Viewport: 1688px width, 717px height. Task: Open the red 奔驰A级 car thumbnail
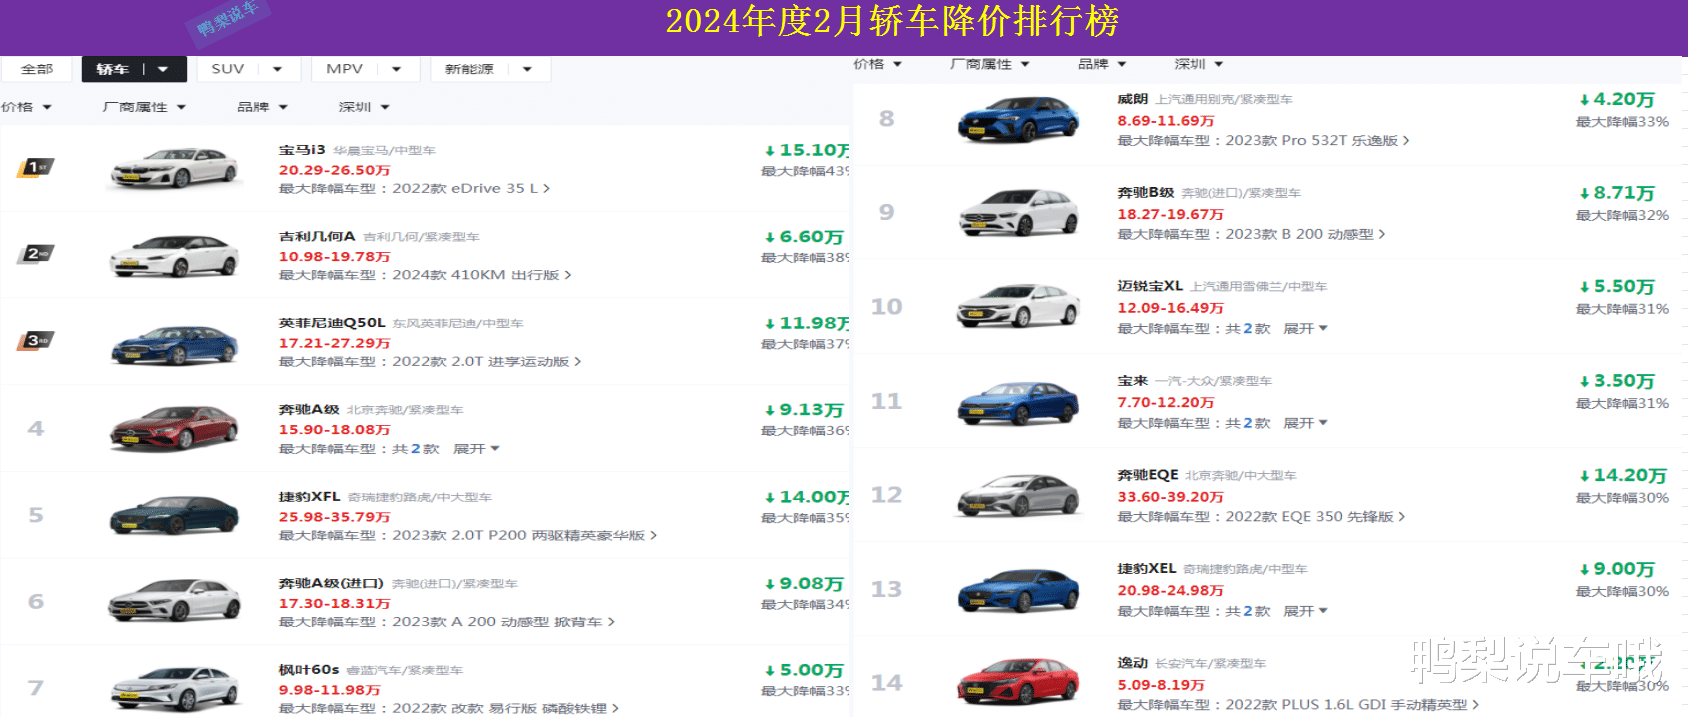[175, 429]
